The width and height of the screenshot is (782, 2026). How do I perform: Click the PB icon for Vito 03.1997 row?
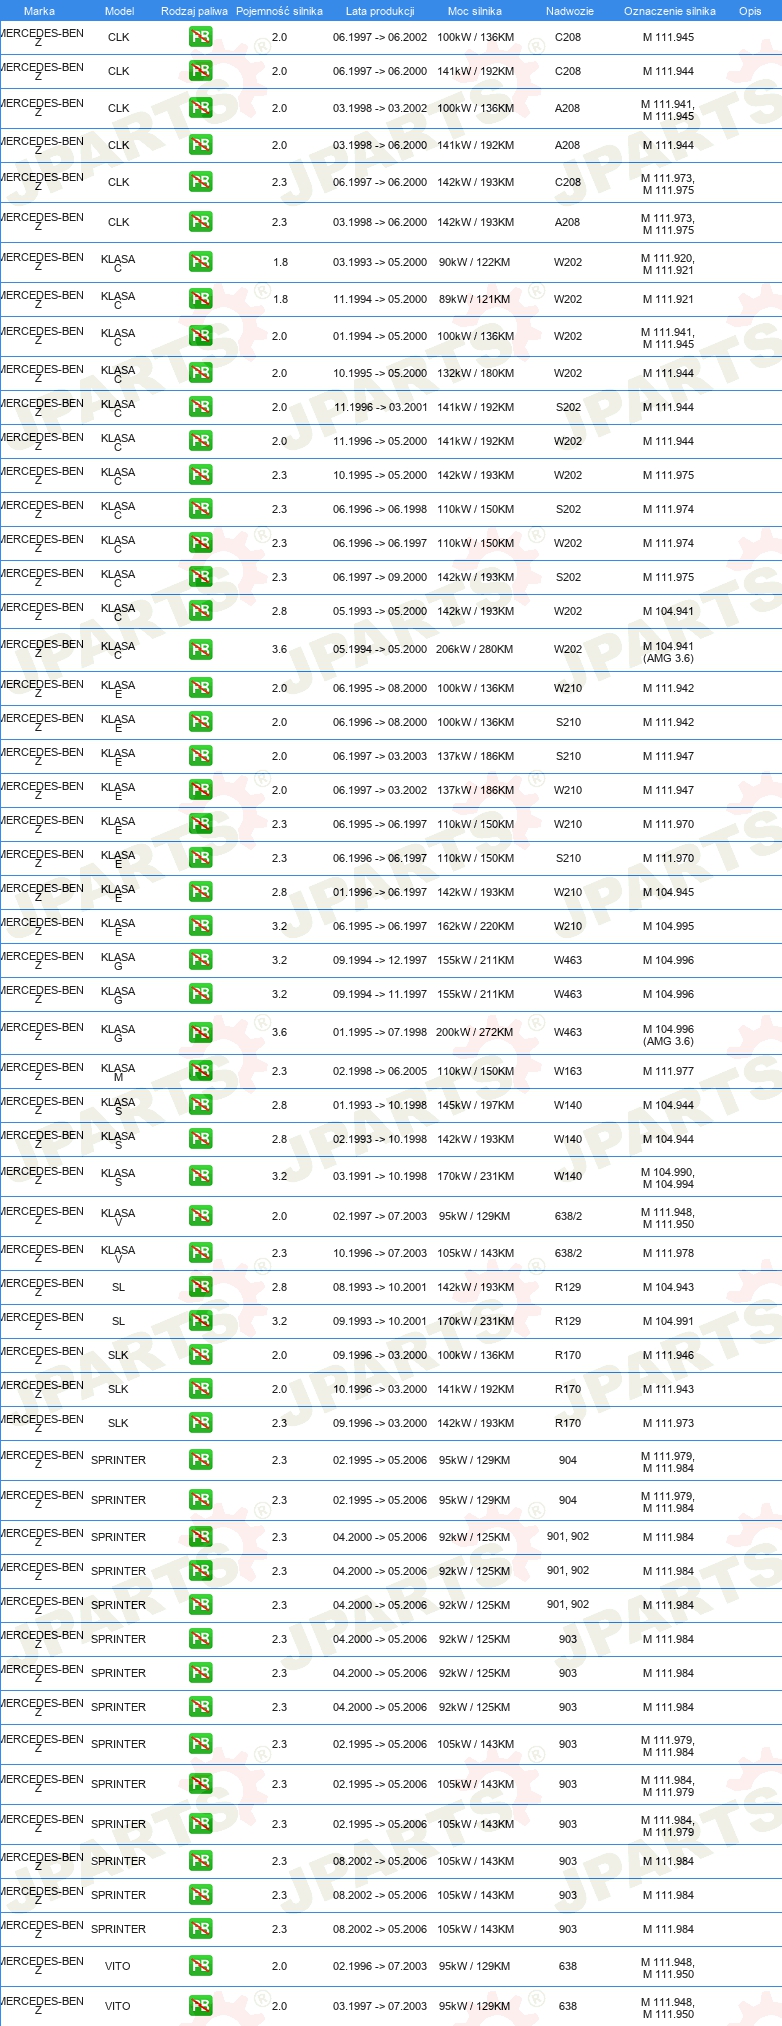[200, 2006]
